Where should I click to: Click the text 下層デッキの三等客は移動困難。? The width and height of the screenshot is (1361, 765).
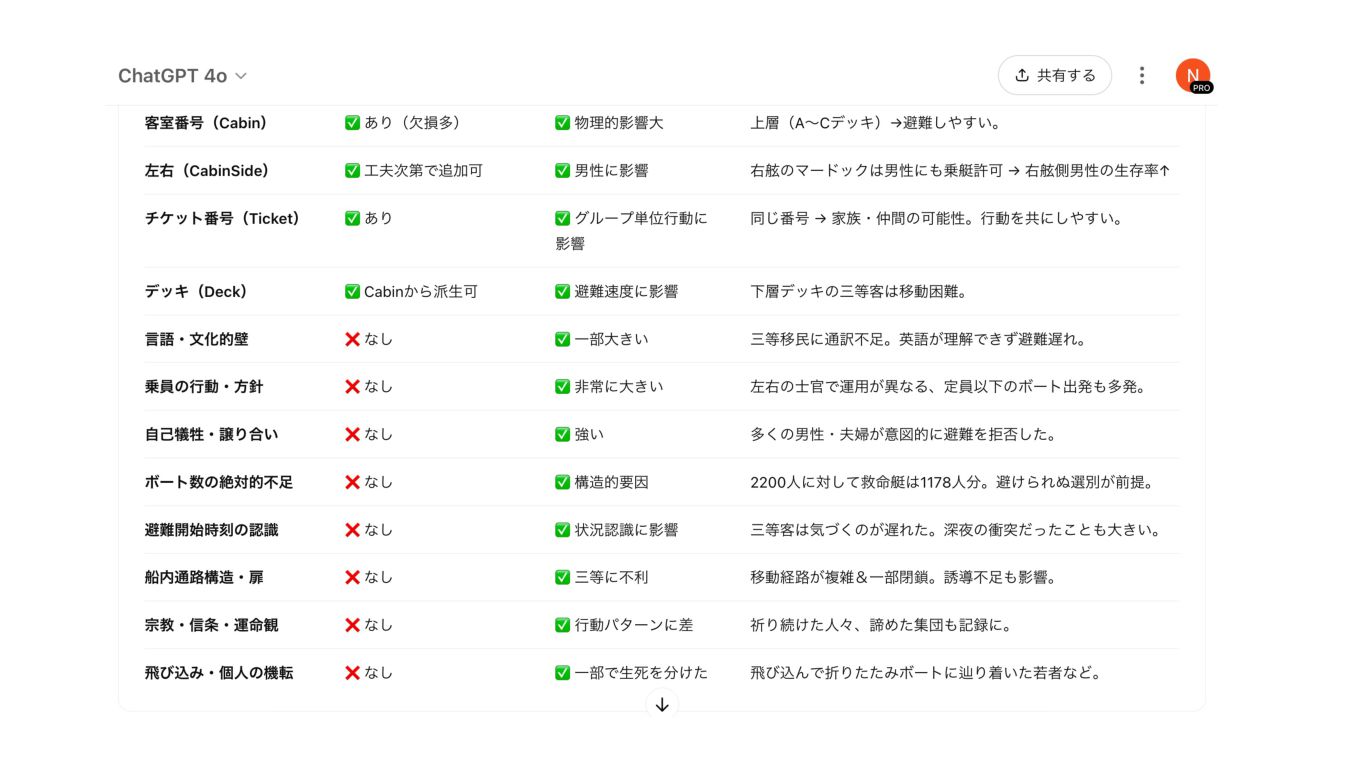click(x=859, y=292)
